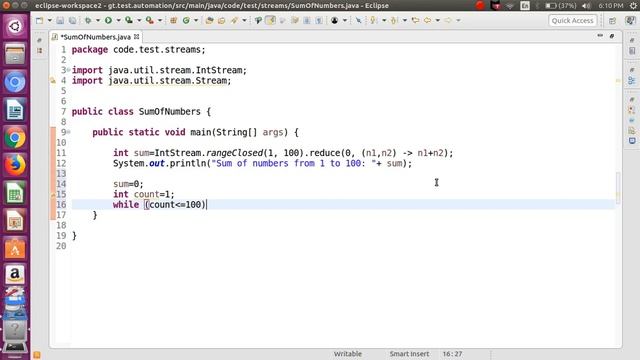Click the Toggle Breadcrumb toolbar icon

(258, 20)
